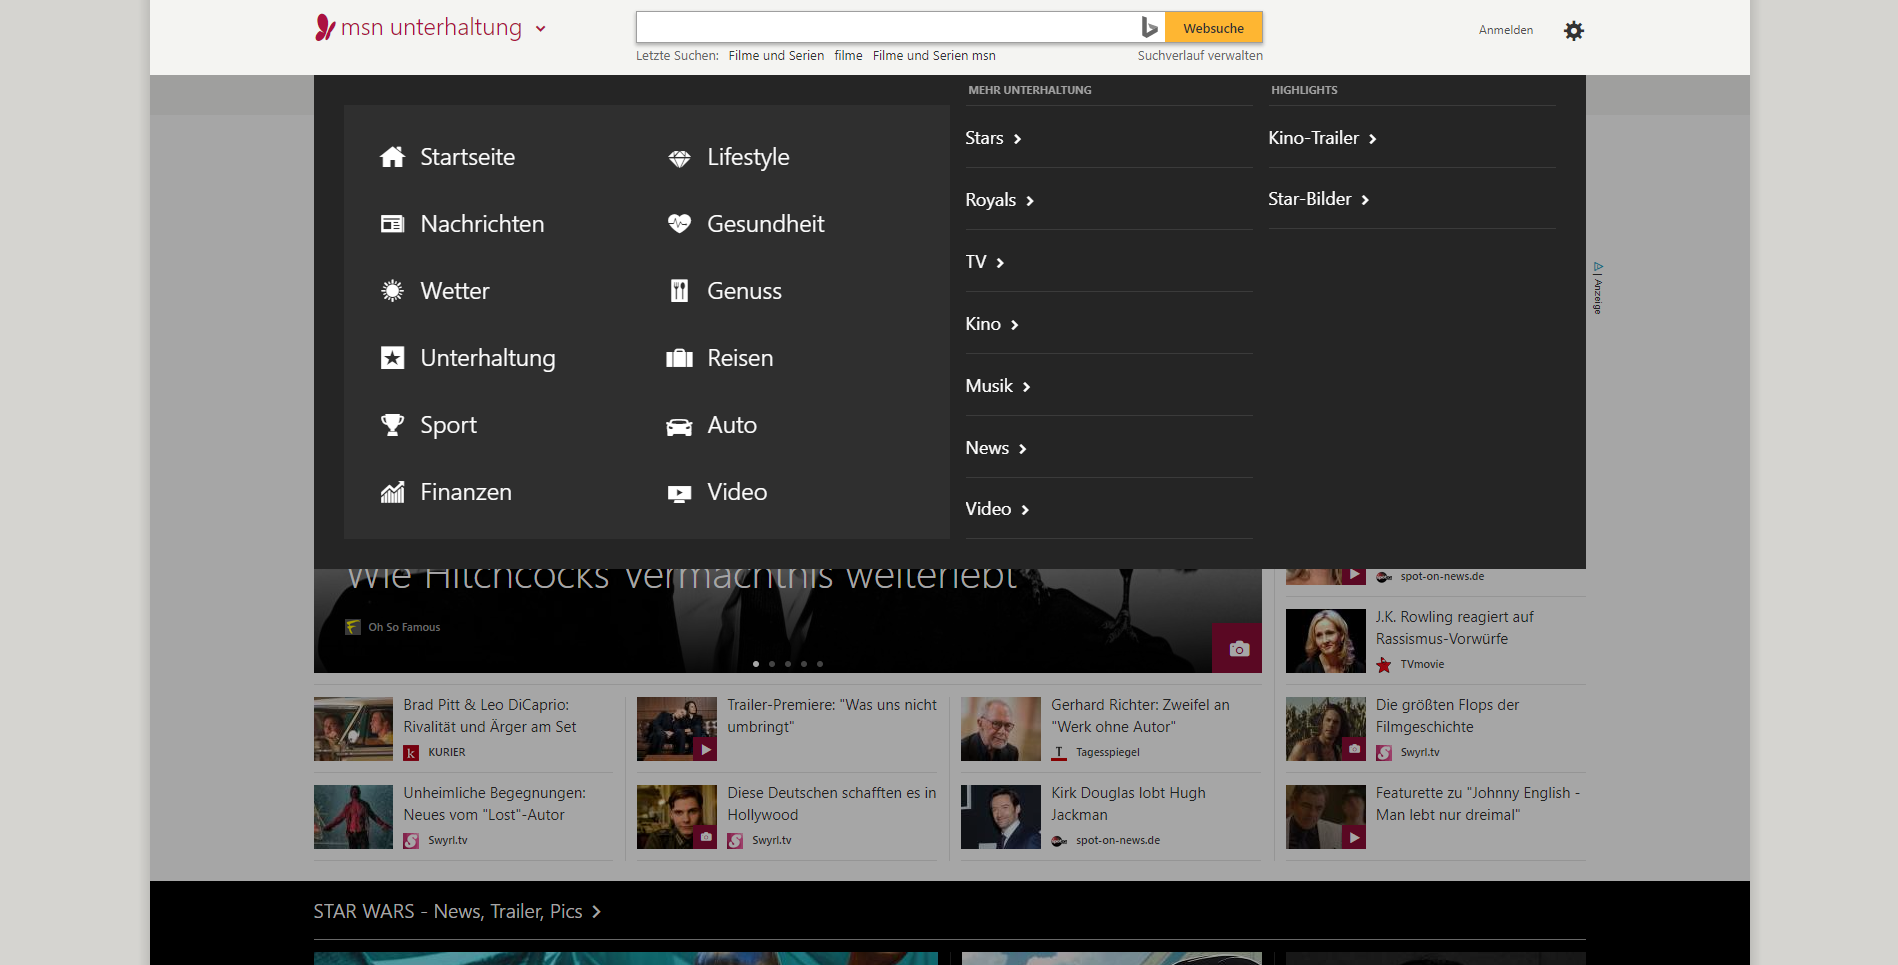
Task: Open gallery via camera icon on hero image
Action: [x=1238, y=649]
